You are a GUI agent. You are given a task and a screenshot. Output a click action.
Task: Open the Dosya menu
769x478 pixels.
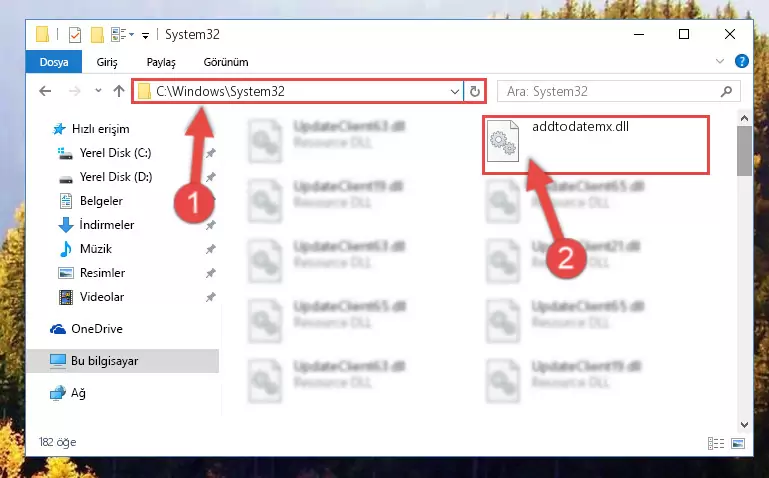[54, 62]
